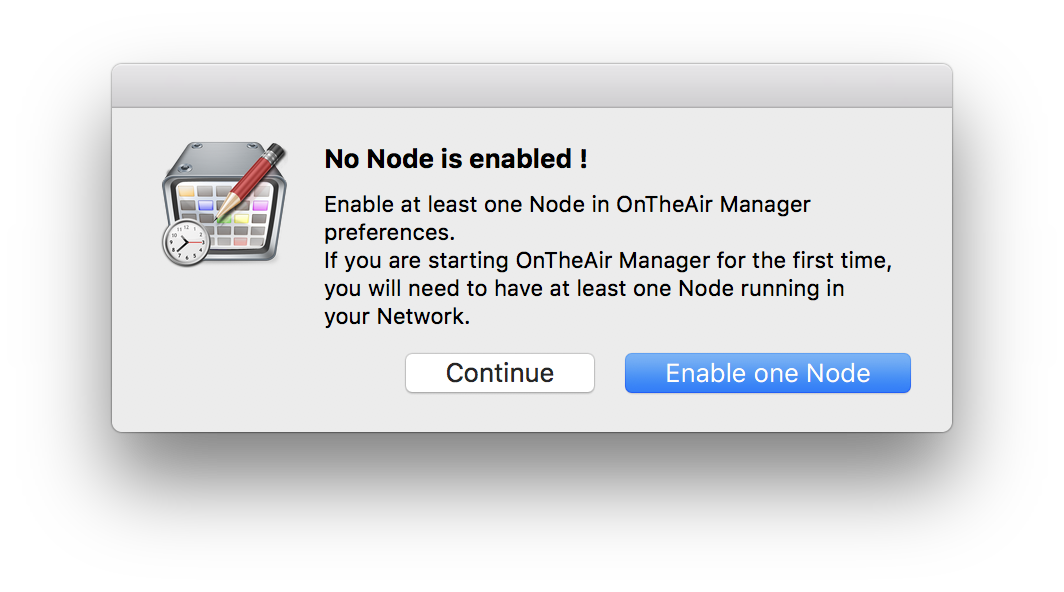Click the Continue button

[x=499, y=373]
